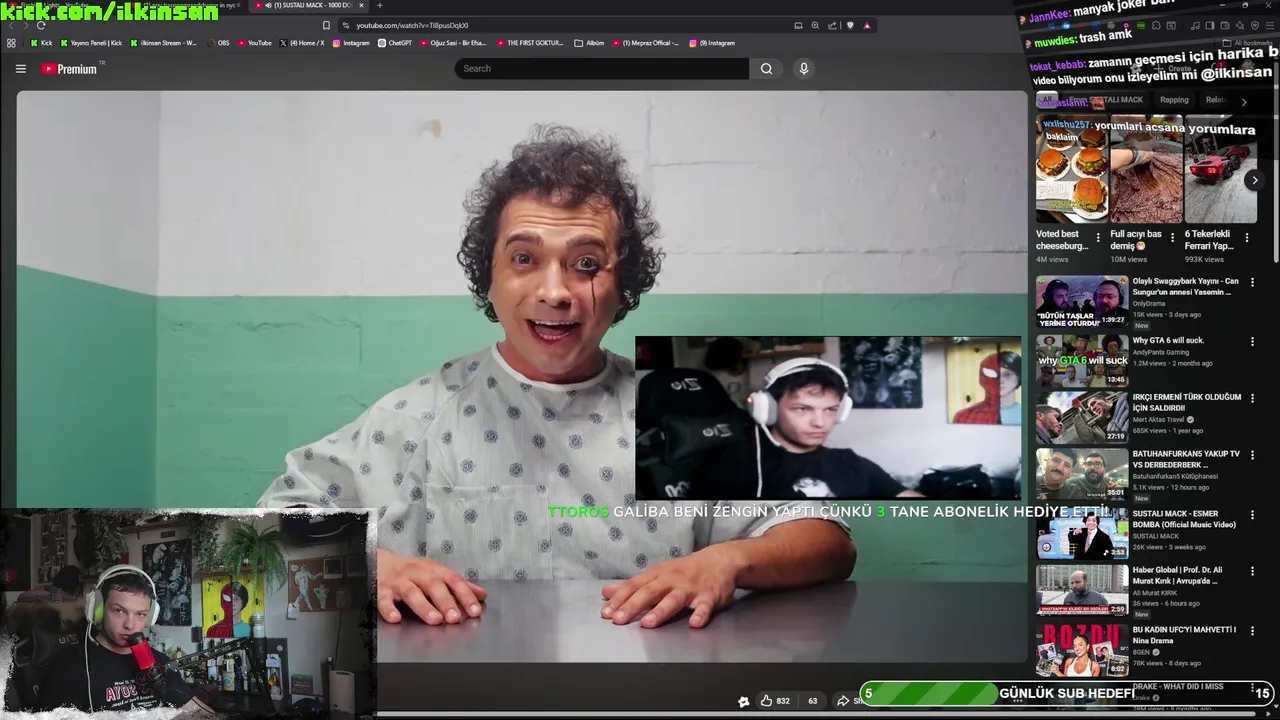Click OnlyDrama channel name

click(x=1149, y=303)
